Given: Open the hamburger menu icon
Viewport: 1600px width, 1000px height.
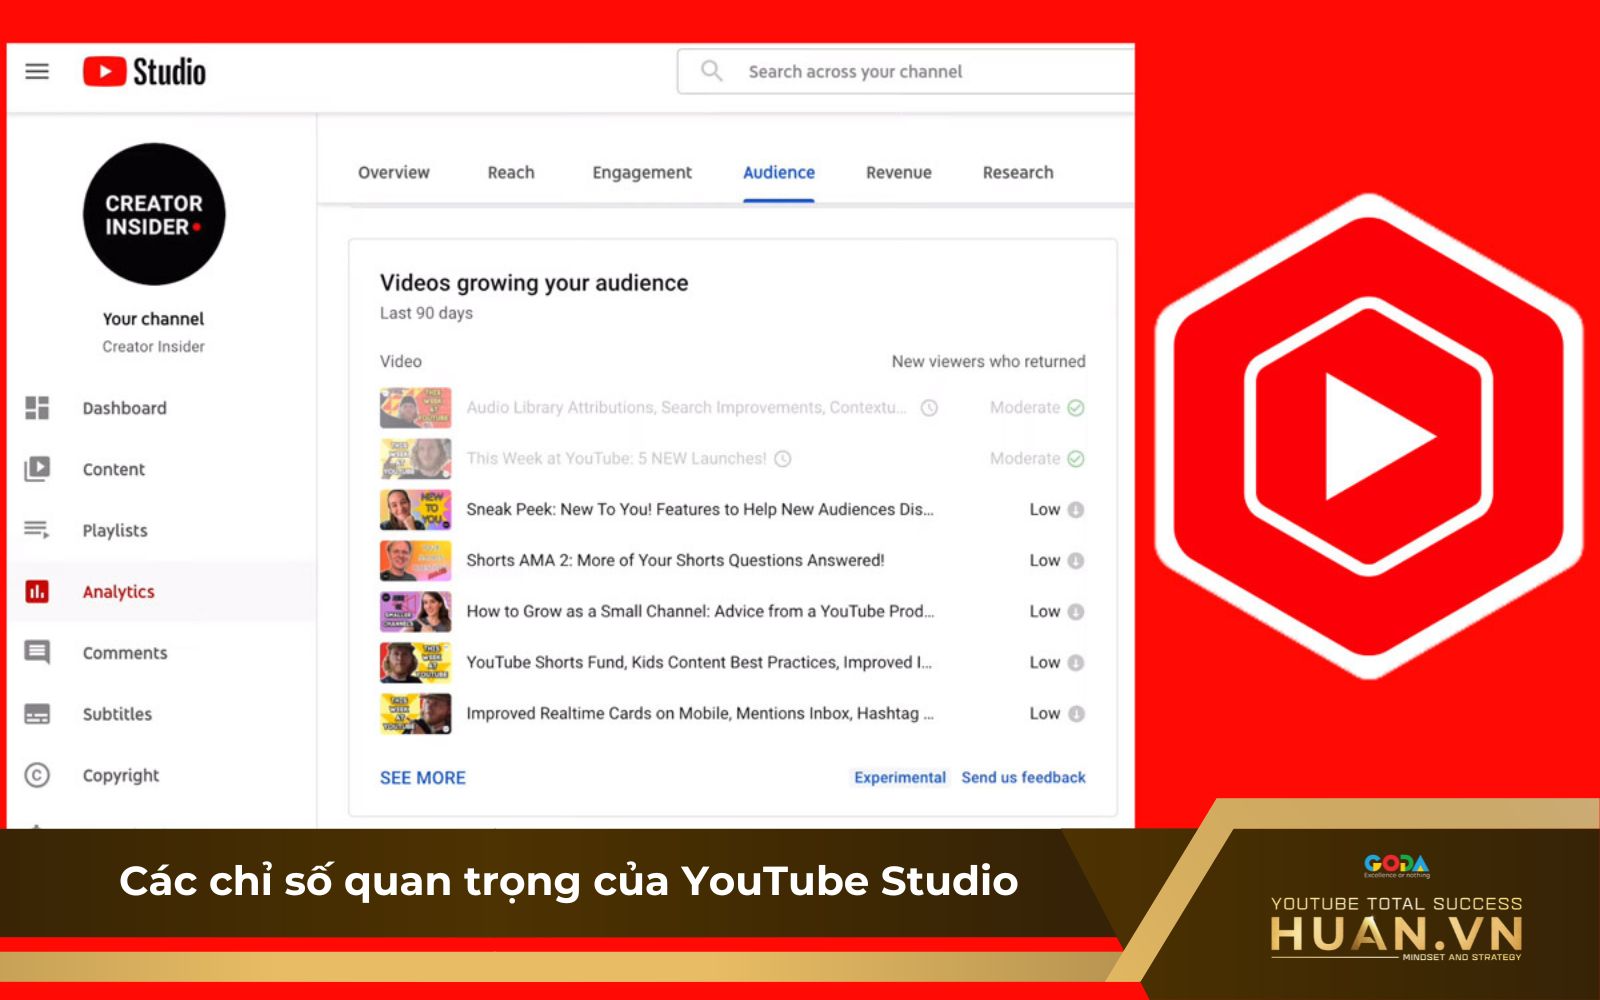Looking at the screenshot, I should [37, 71].
